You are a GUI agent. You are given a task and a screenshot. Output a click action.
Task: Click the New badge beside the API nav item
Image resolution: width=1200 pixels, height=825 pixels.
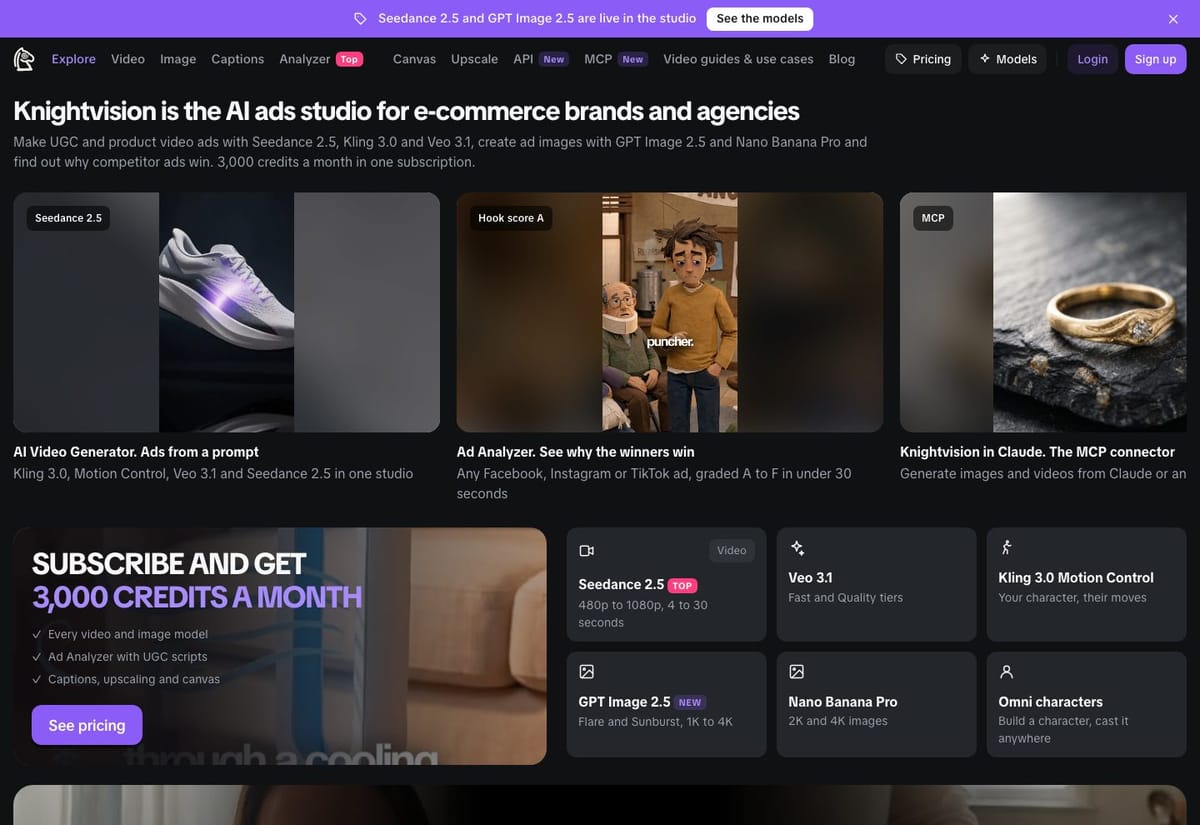click(x=554, y=59)
